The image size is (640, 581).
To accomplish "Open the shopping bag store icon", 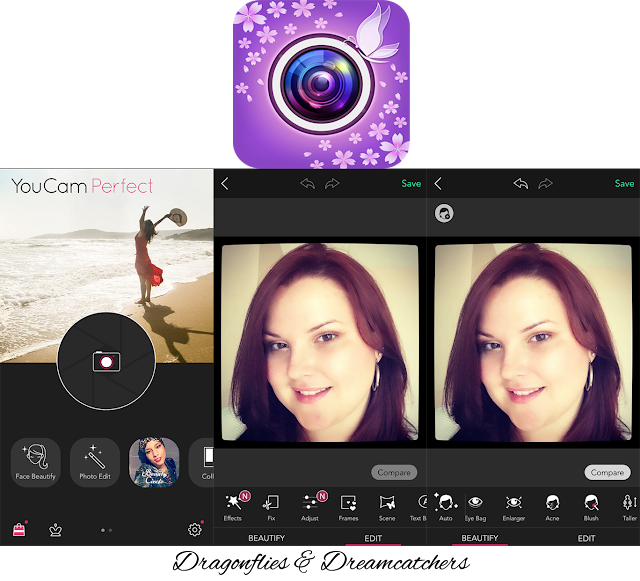I will pos(19,530).
